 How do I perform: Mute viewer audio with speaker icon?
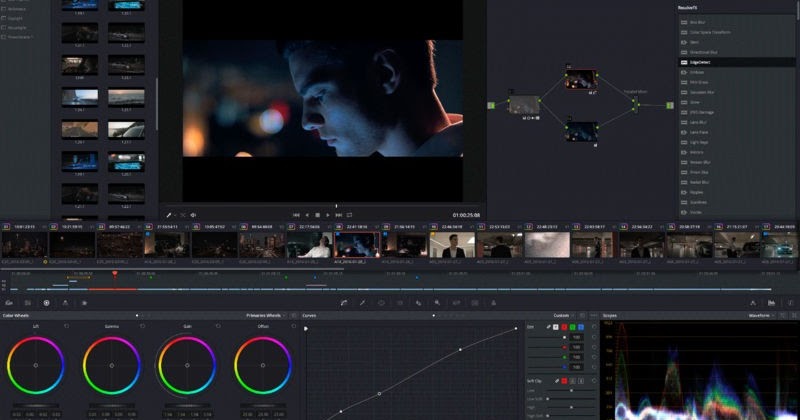193,215
